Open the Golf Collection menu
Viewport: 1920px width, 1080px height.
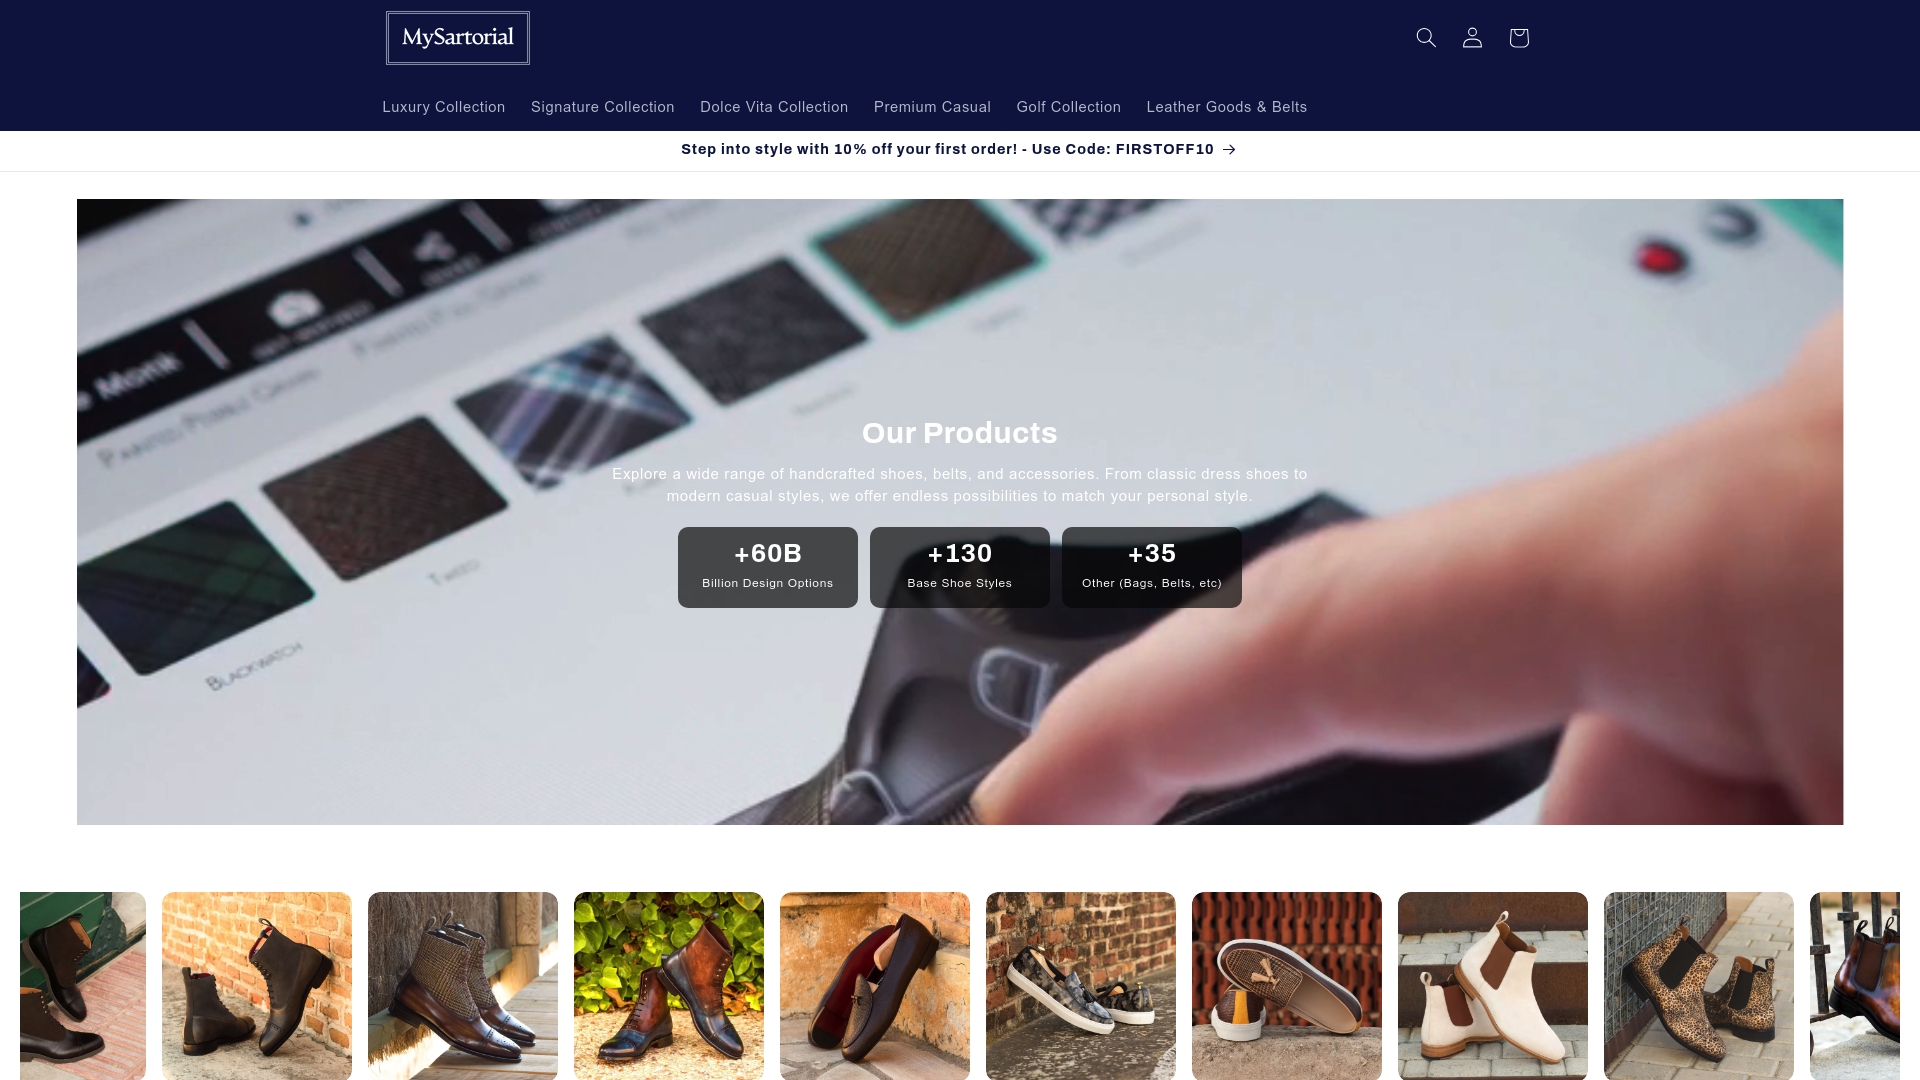1068,107
